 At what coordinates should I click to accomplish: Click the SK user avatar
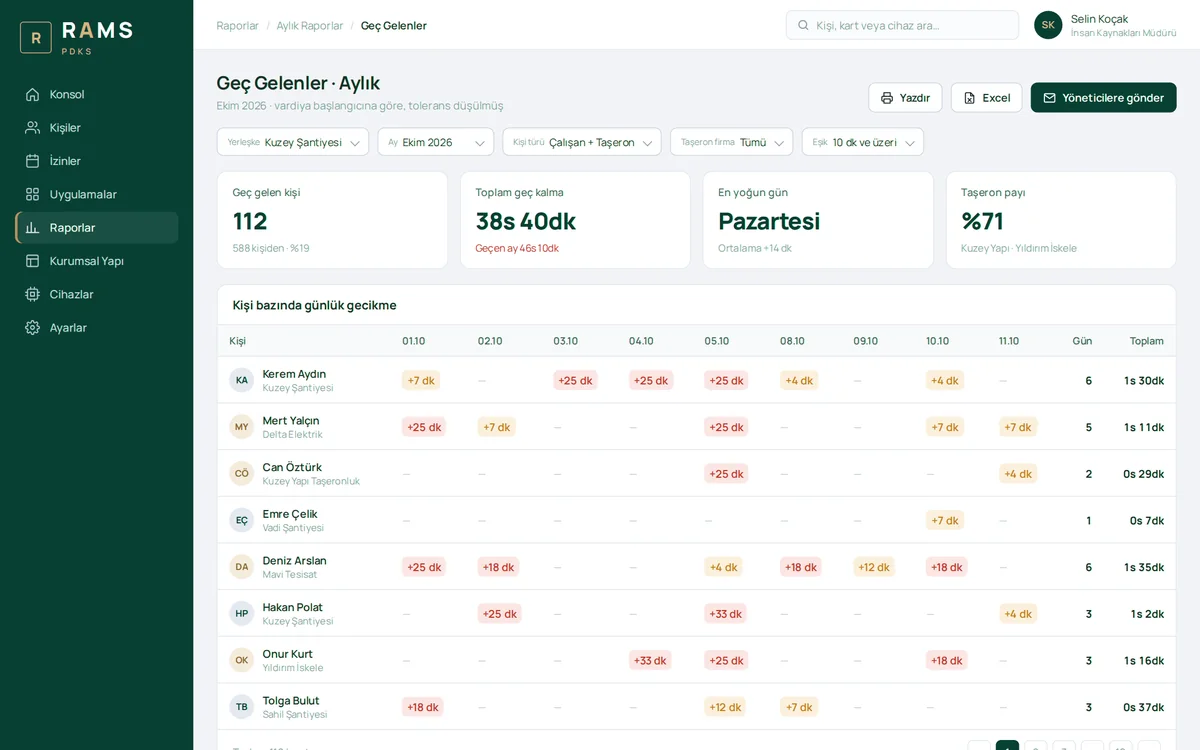pos(1048,25)
